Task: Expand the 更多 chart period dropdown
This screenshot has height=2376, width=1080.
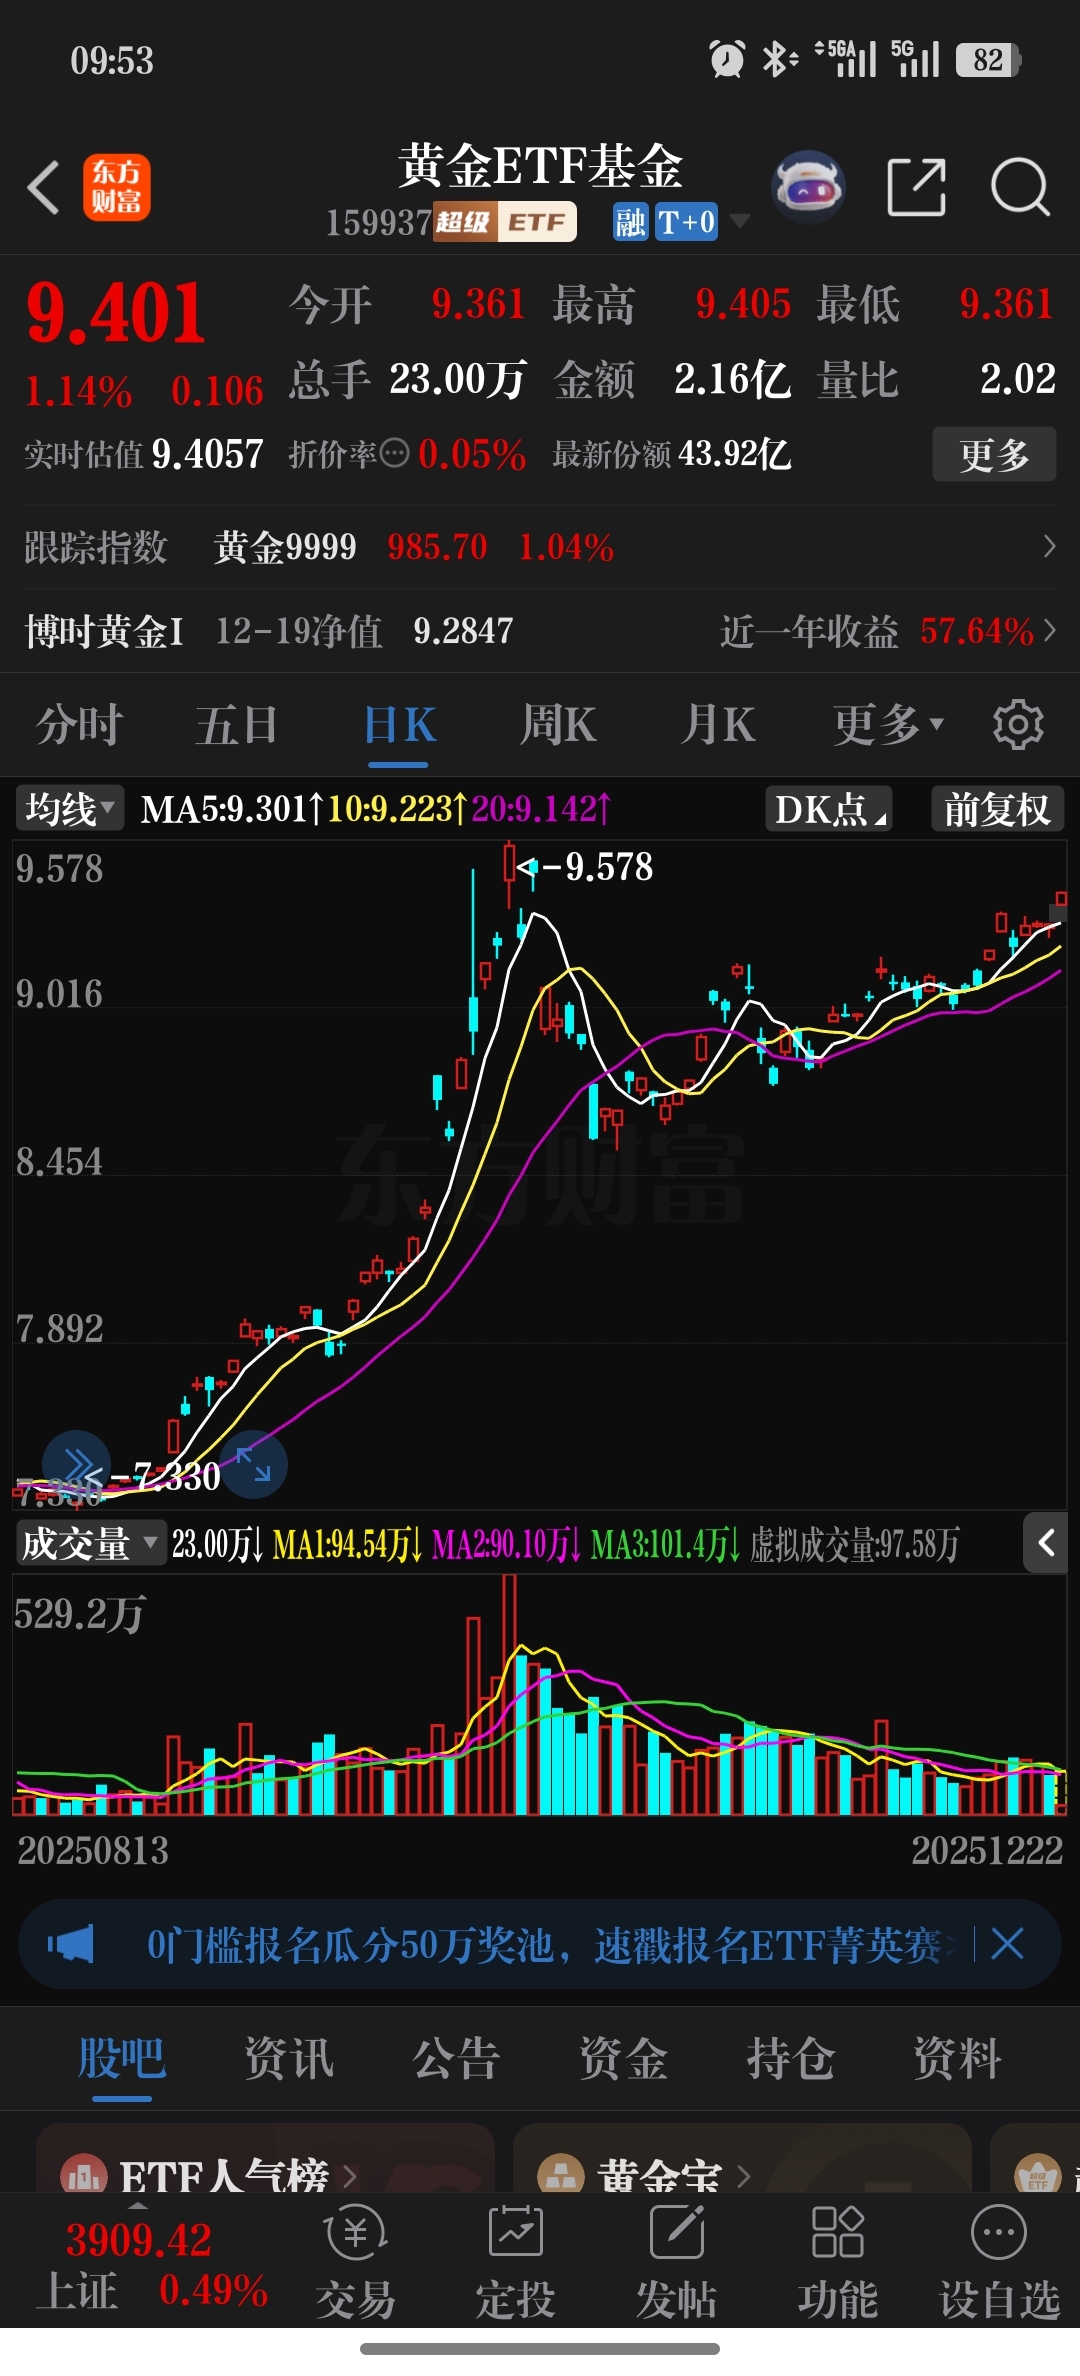Action: click(x=889, y=725)
